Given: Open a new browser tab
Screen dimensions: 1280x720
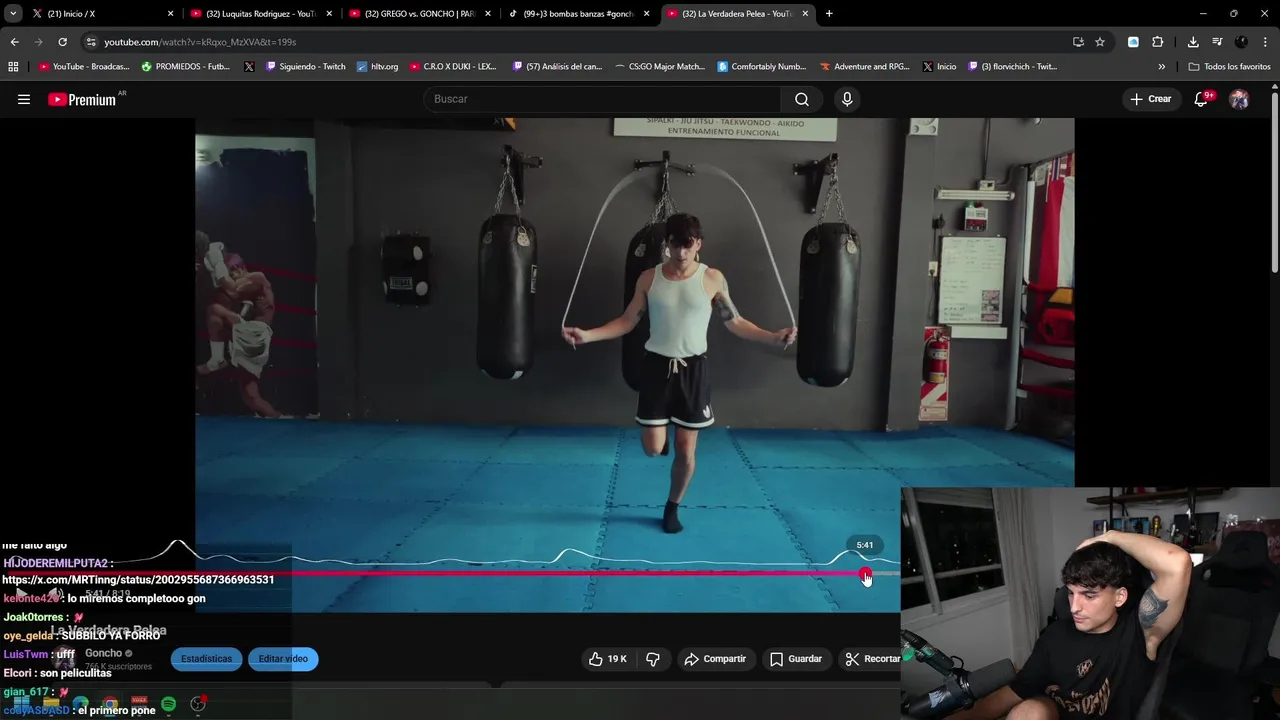Looking at the screenshot, I should pyautogui.click(x=829, y=14).
